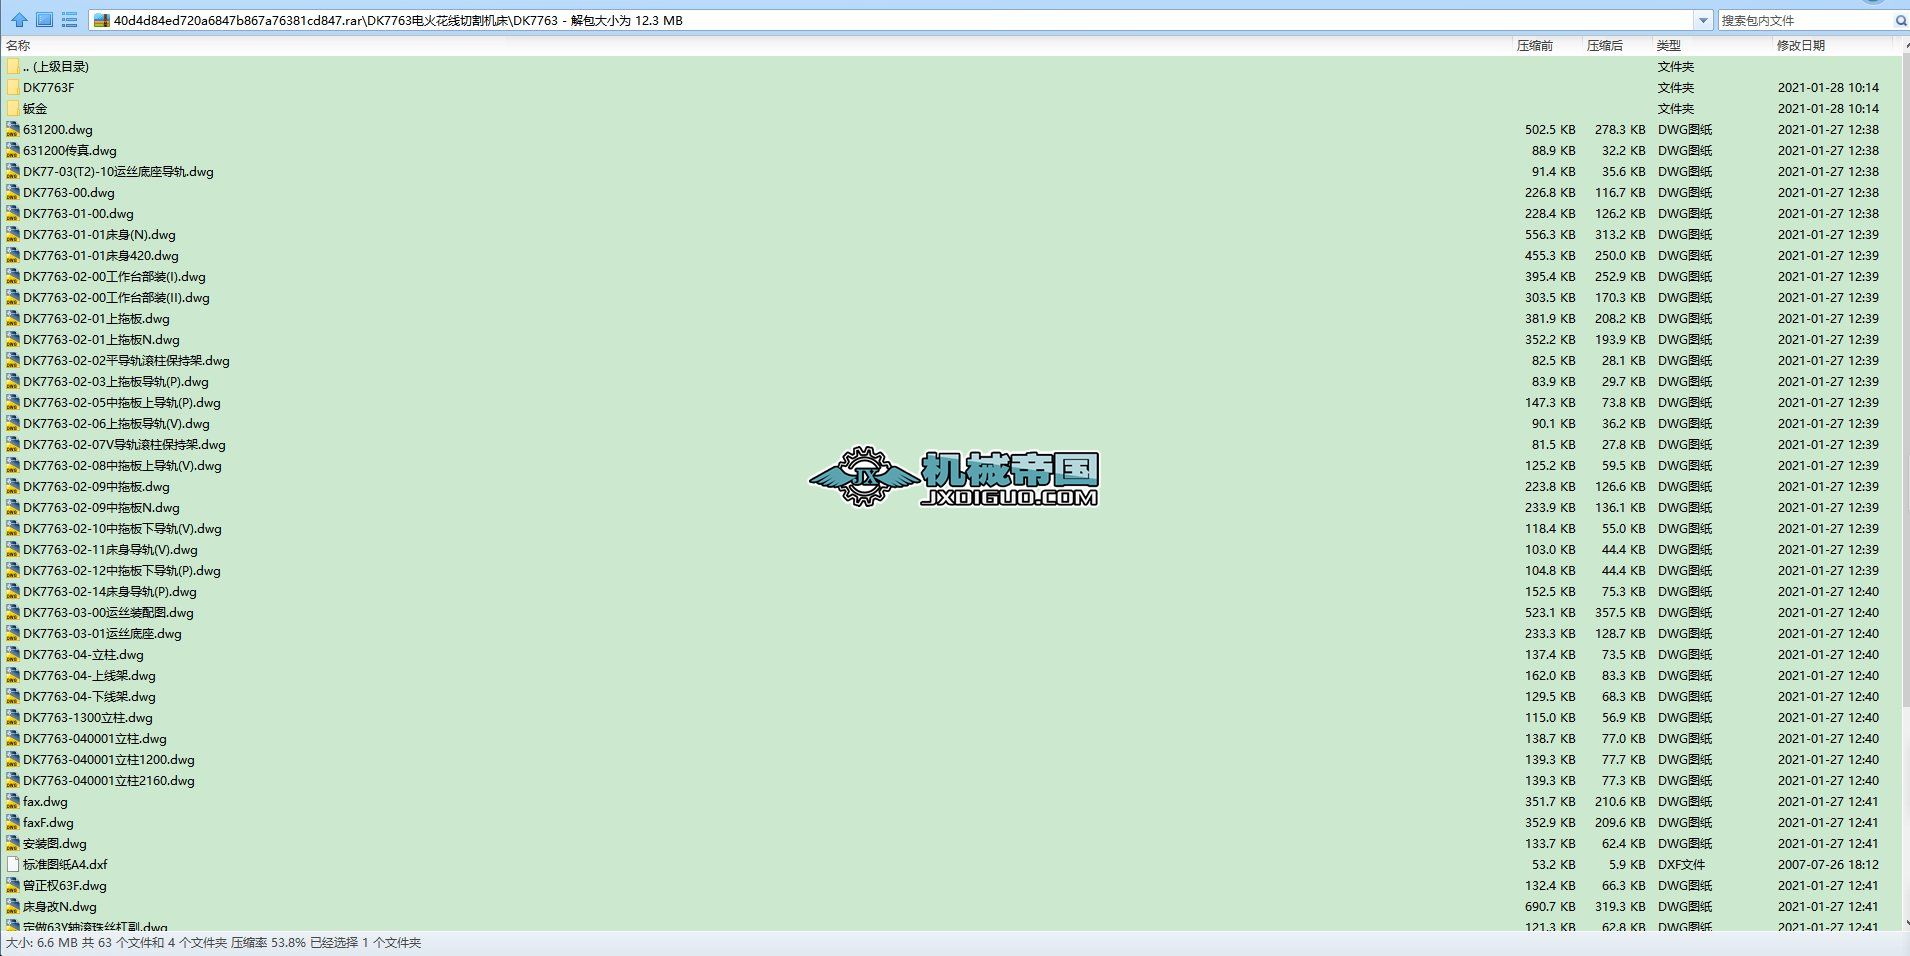Sort files by the 压缩前 column header
1910x956 pixels.
[x=1537, y=44]
